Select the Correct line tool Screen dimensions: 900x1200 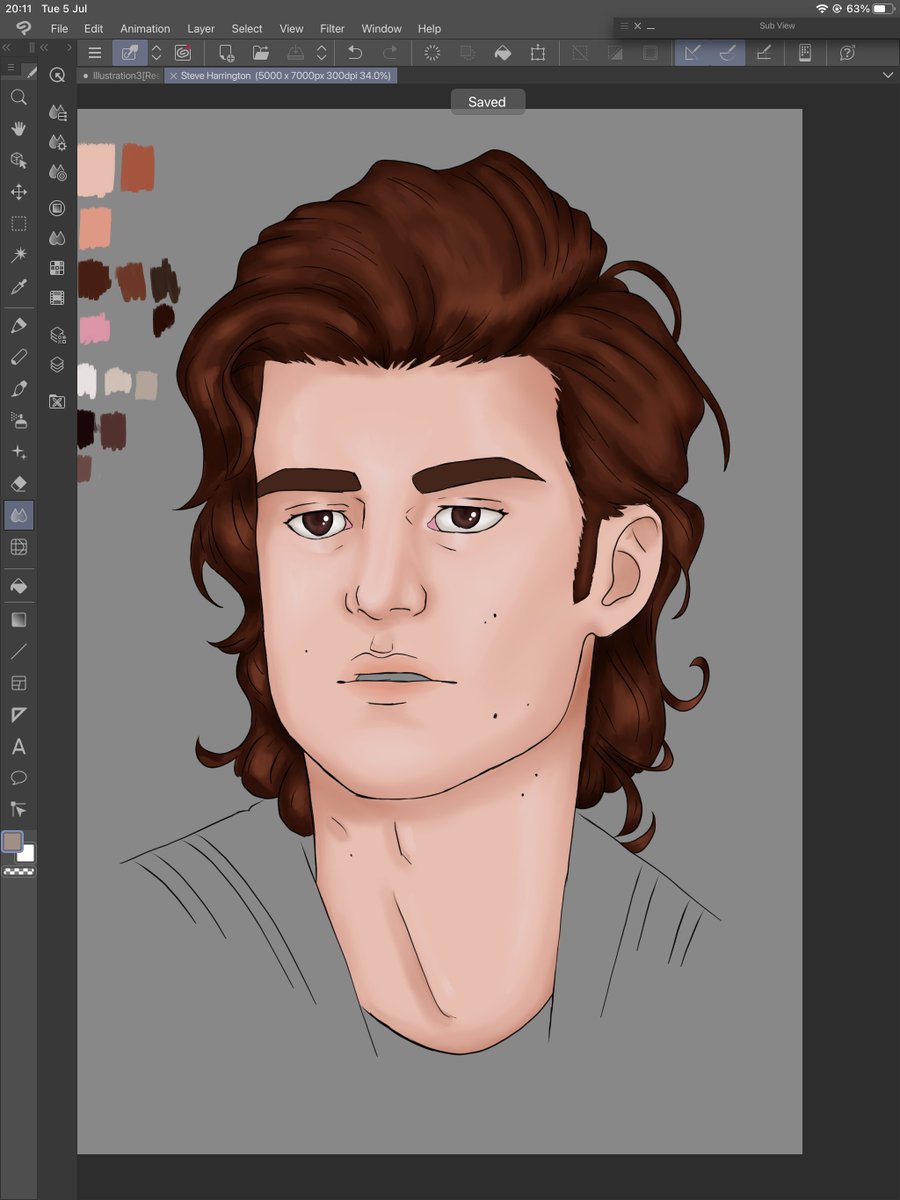click(x=18, y=809)
